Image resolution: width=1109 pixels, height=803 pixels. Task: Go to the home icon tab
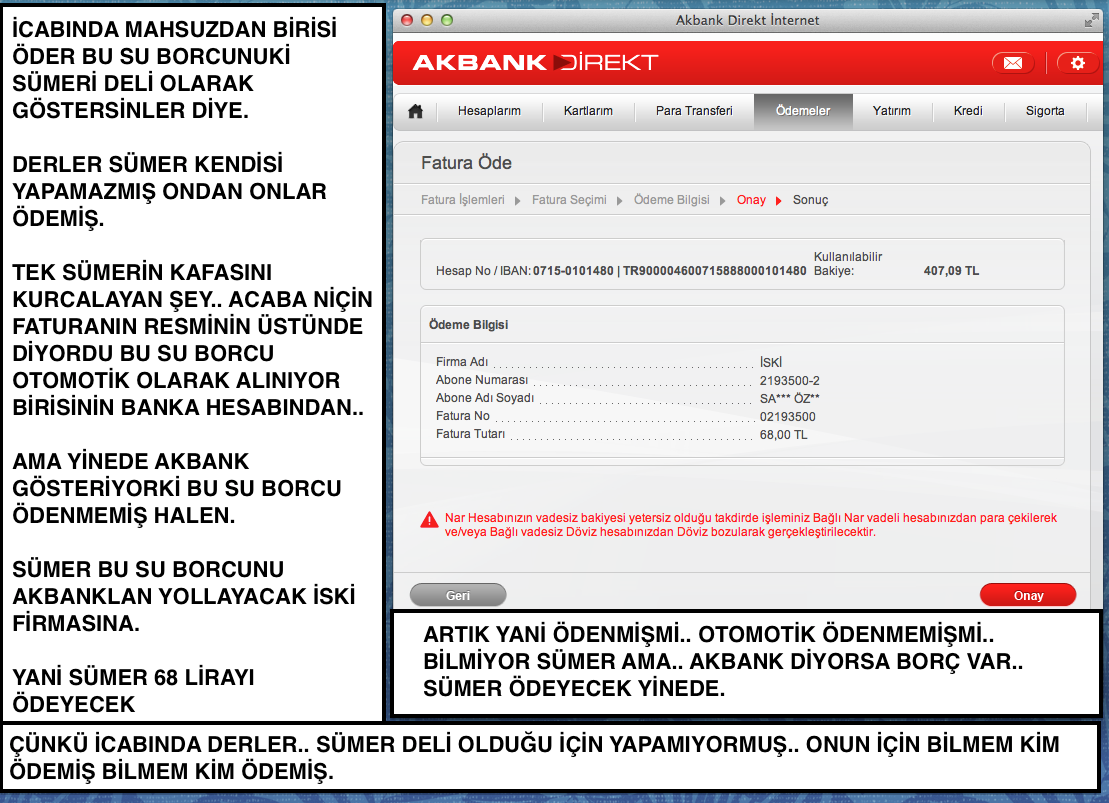(x=416, y=111)
